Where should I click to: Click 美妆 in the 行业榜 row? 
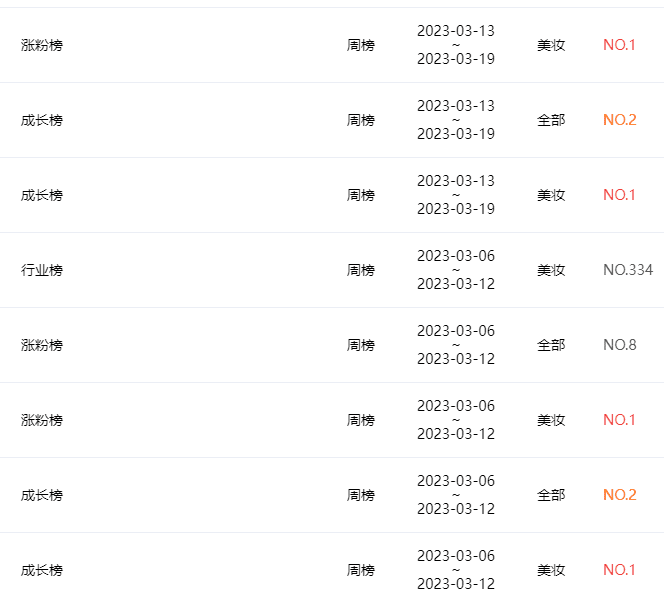551,270
